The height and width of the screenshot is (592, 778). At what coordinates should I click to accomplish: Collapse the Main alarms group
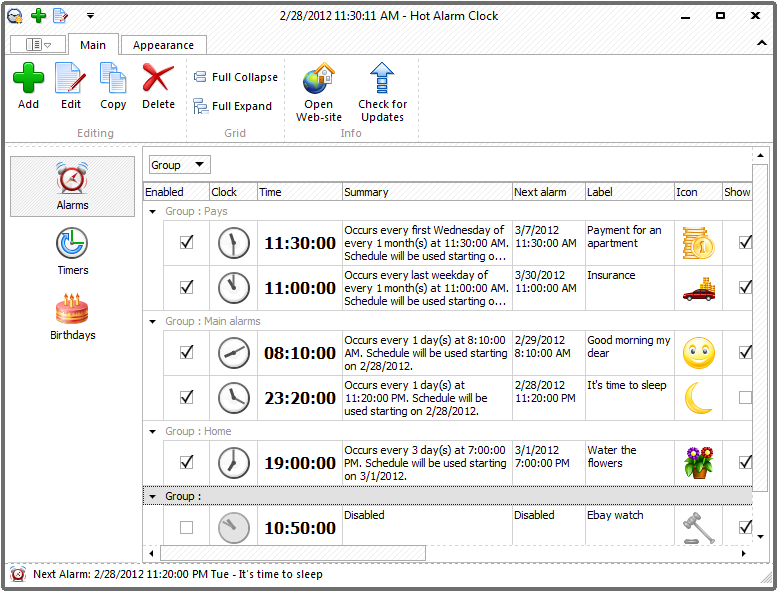(153, 322)
